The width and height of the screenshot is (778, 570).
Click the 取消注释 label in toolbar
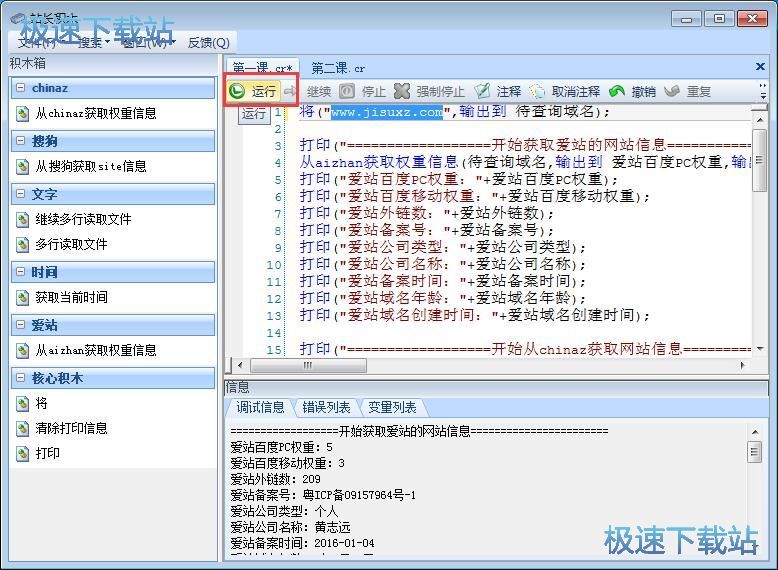click(x=576, y=91)
